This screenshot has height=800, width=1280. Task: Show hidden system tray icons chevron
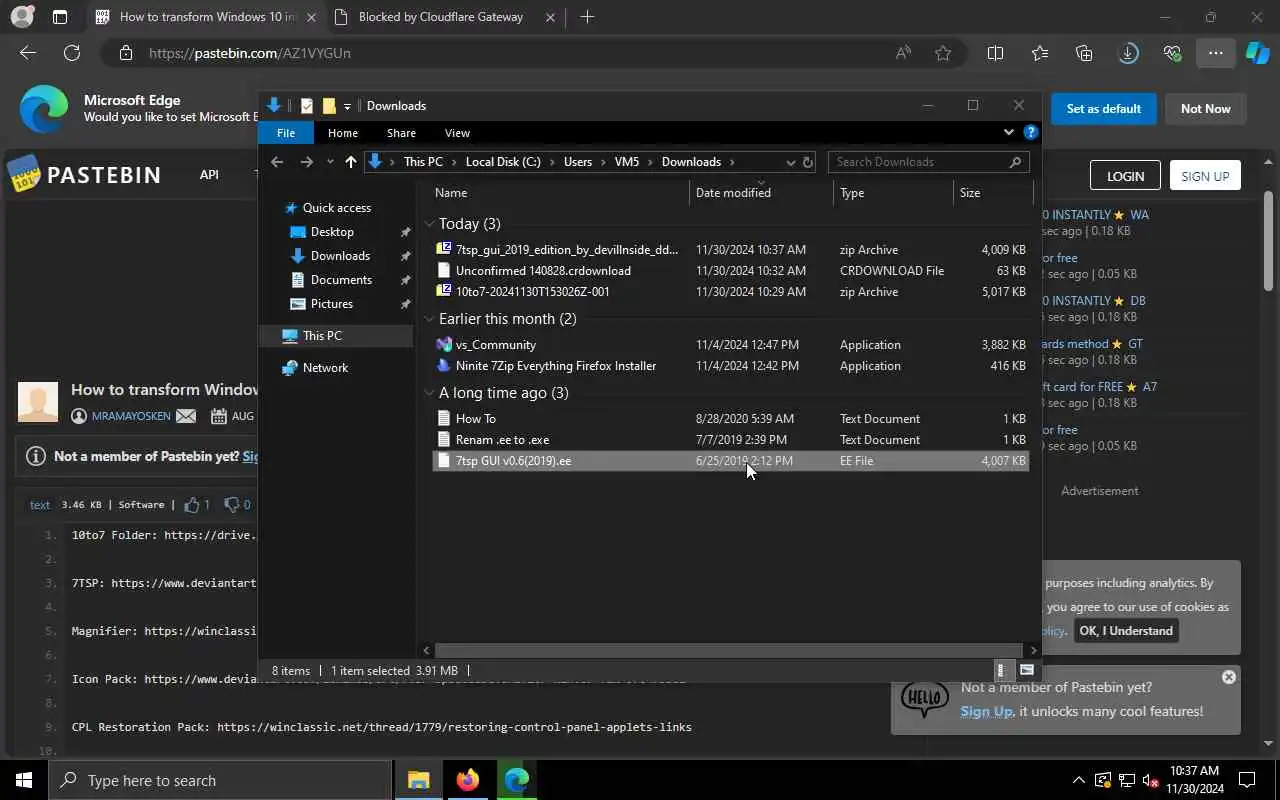(x=1078, y=780)
